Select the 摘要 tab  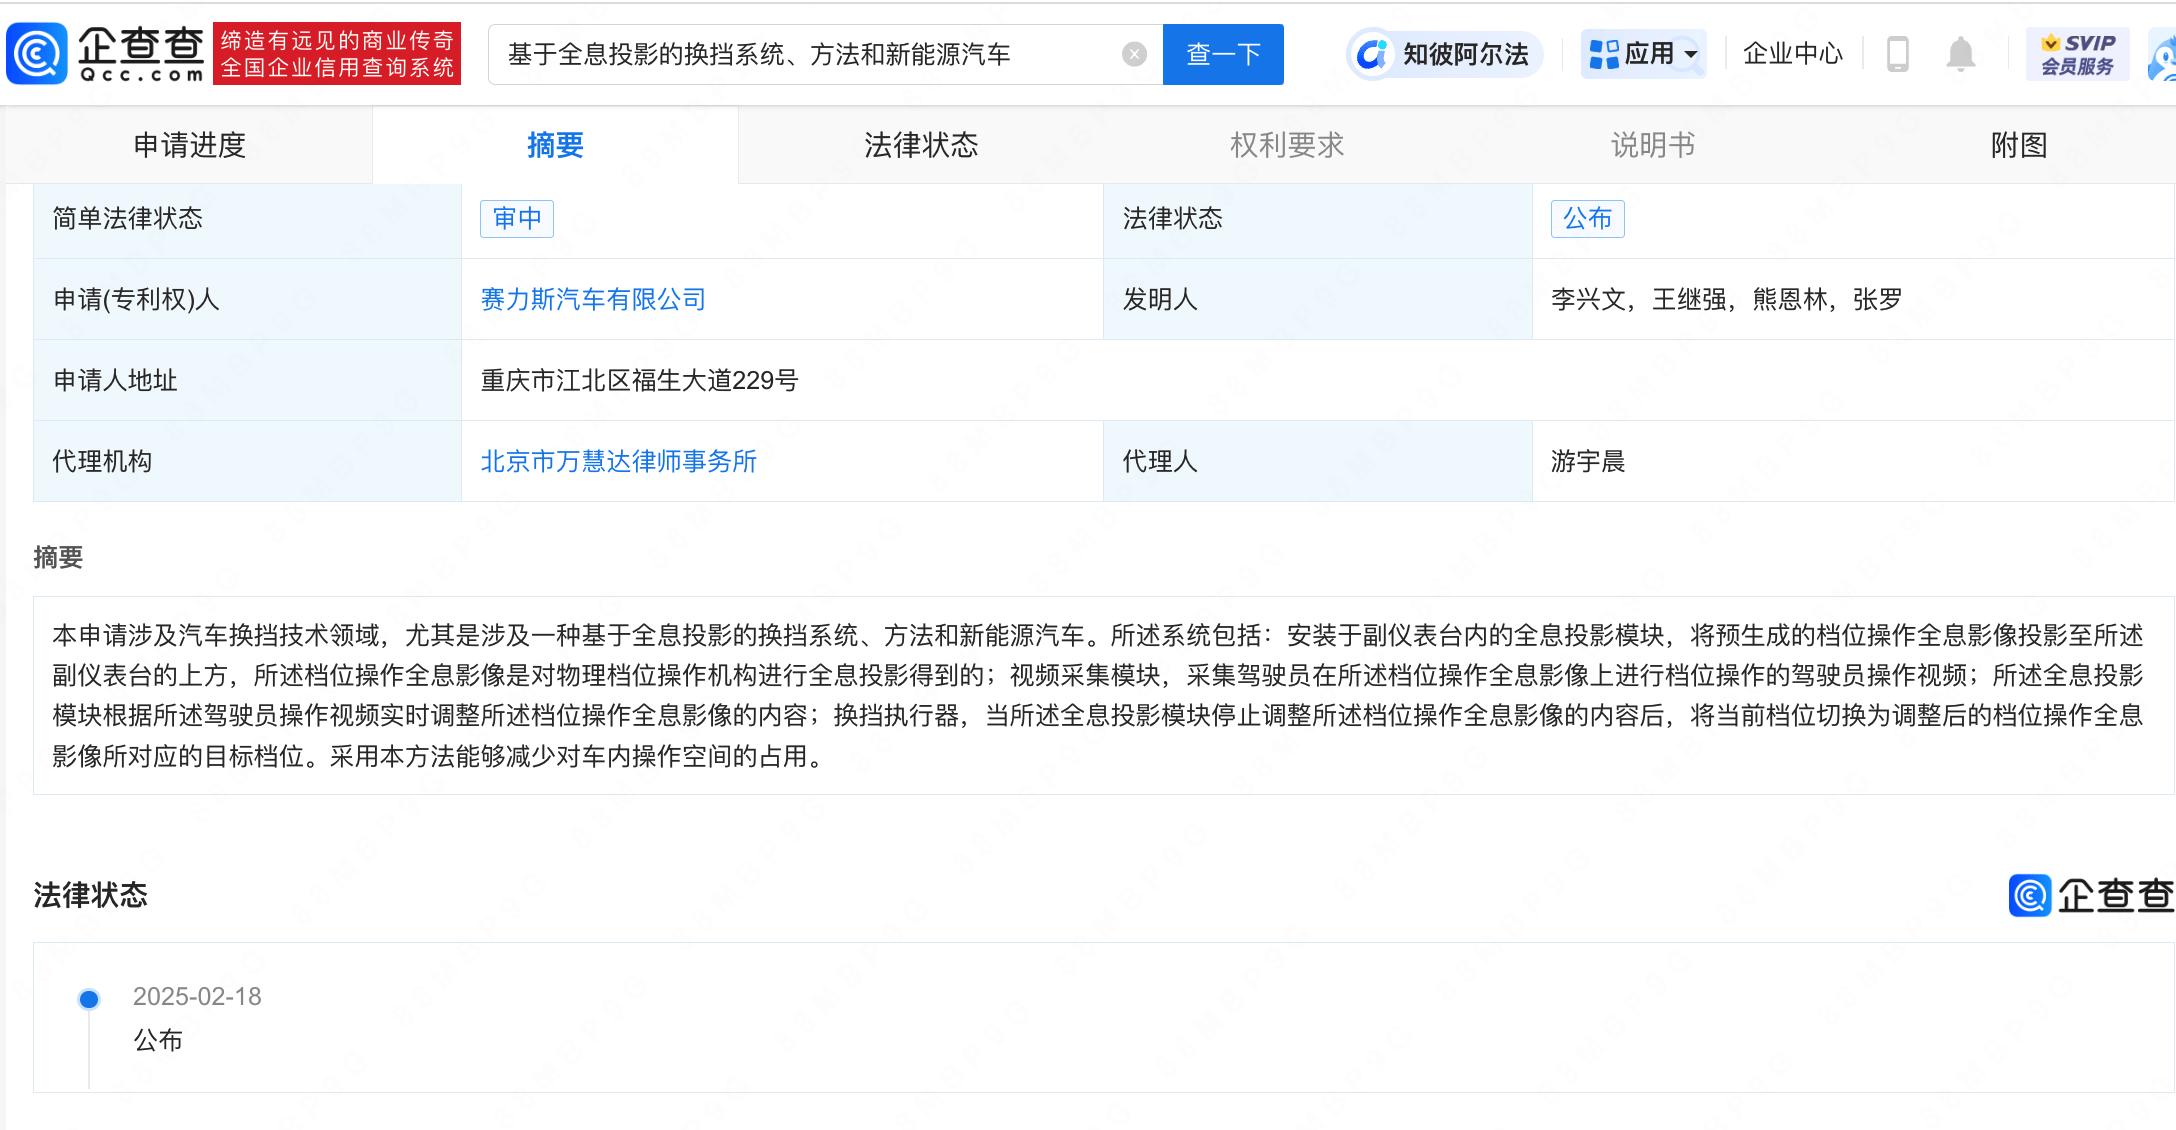point(555,145)
